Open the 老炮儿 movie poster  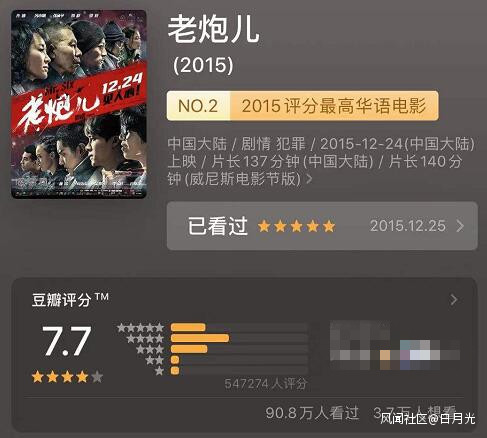[79, 104]
